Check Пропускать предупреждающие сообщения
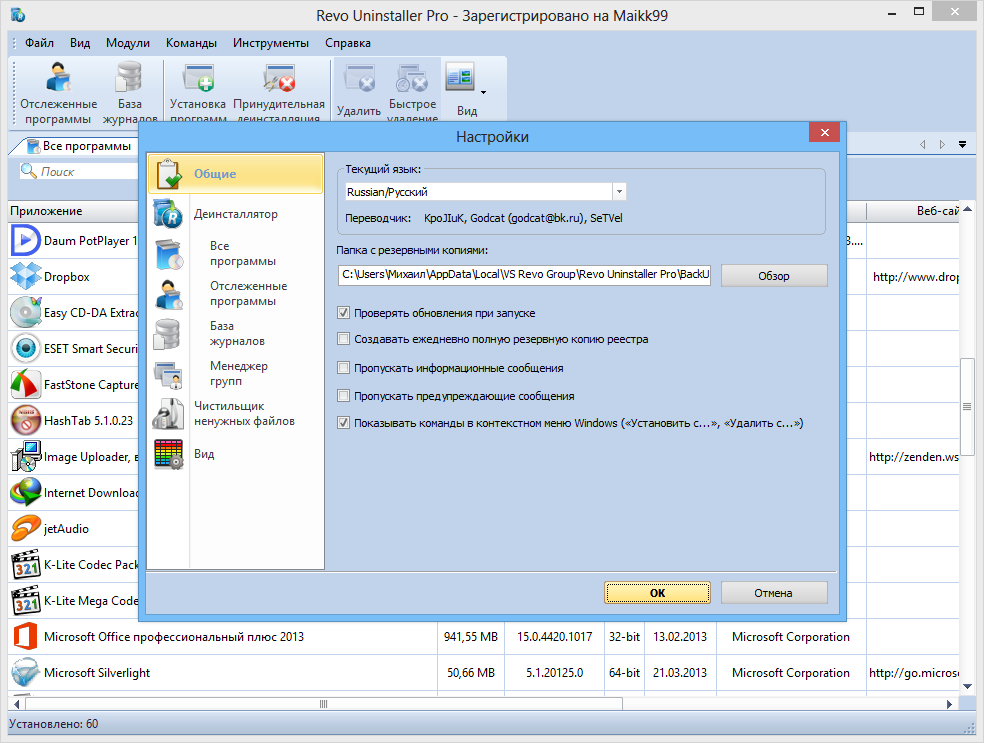The height and width of the screenshot is (743, 984). click(x=343, y=396)
